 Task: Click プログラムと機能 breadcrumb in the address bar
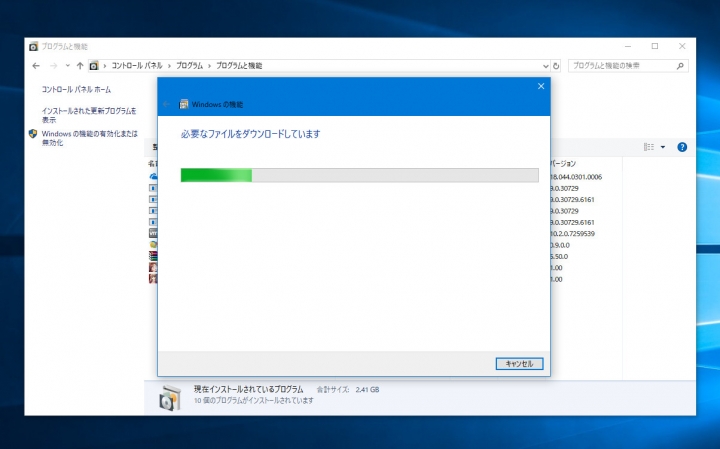click(x=239, y=66)
